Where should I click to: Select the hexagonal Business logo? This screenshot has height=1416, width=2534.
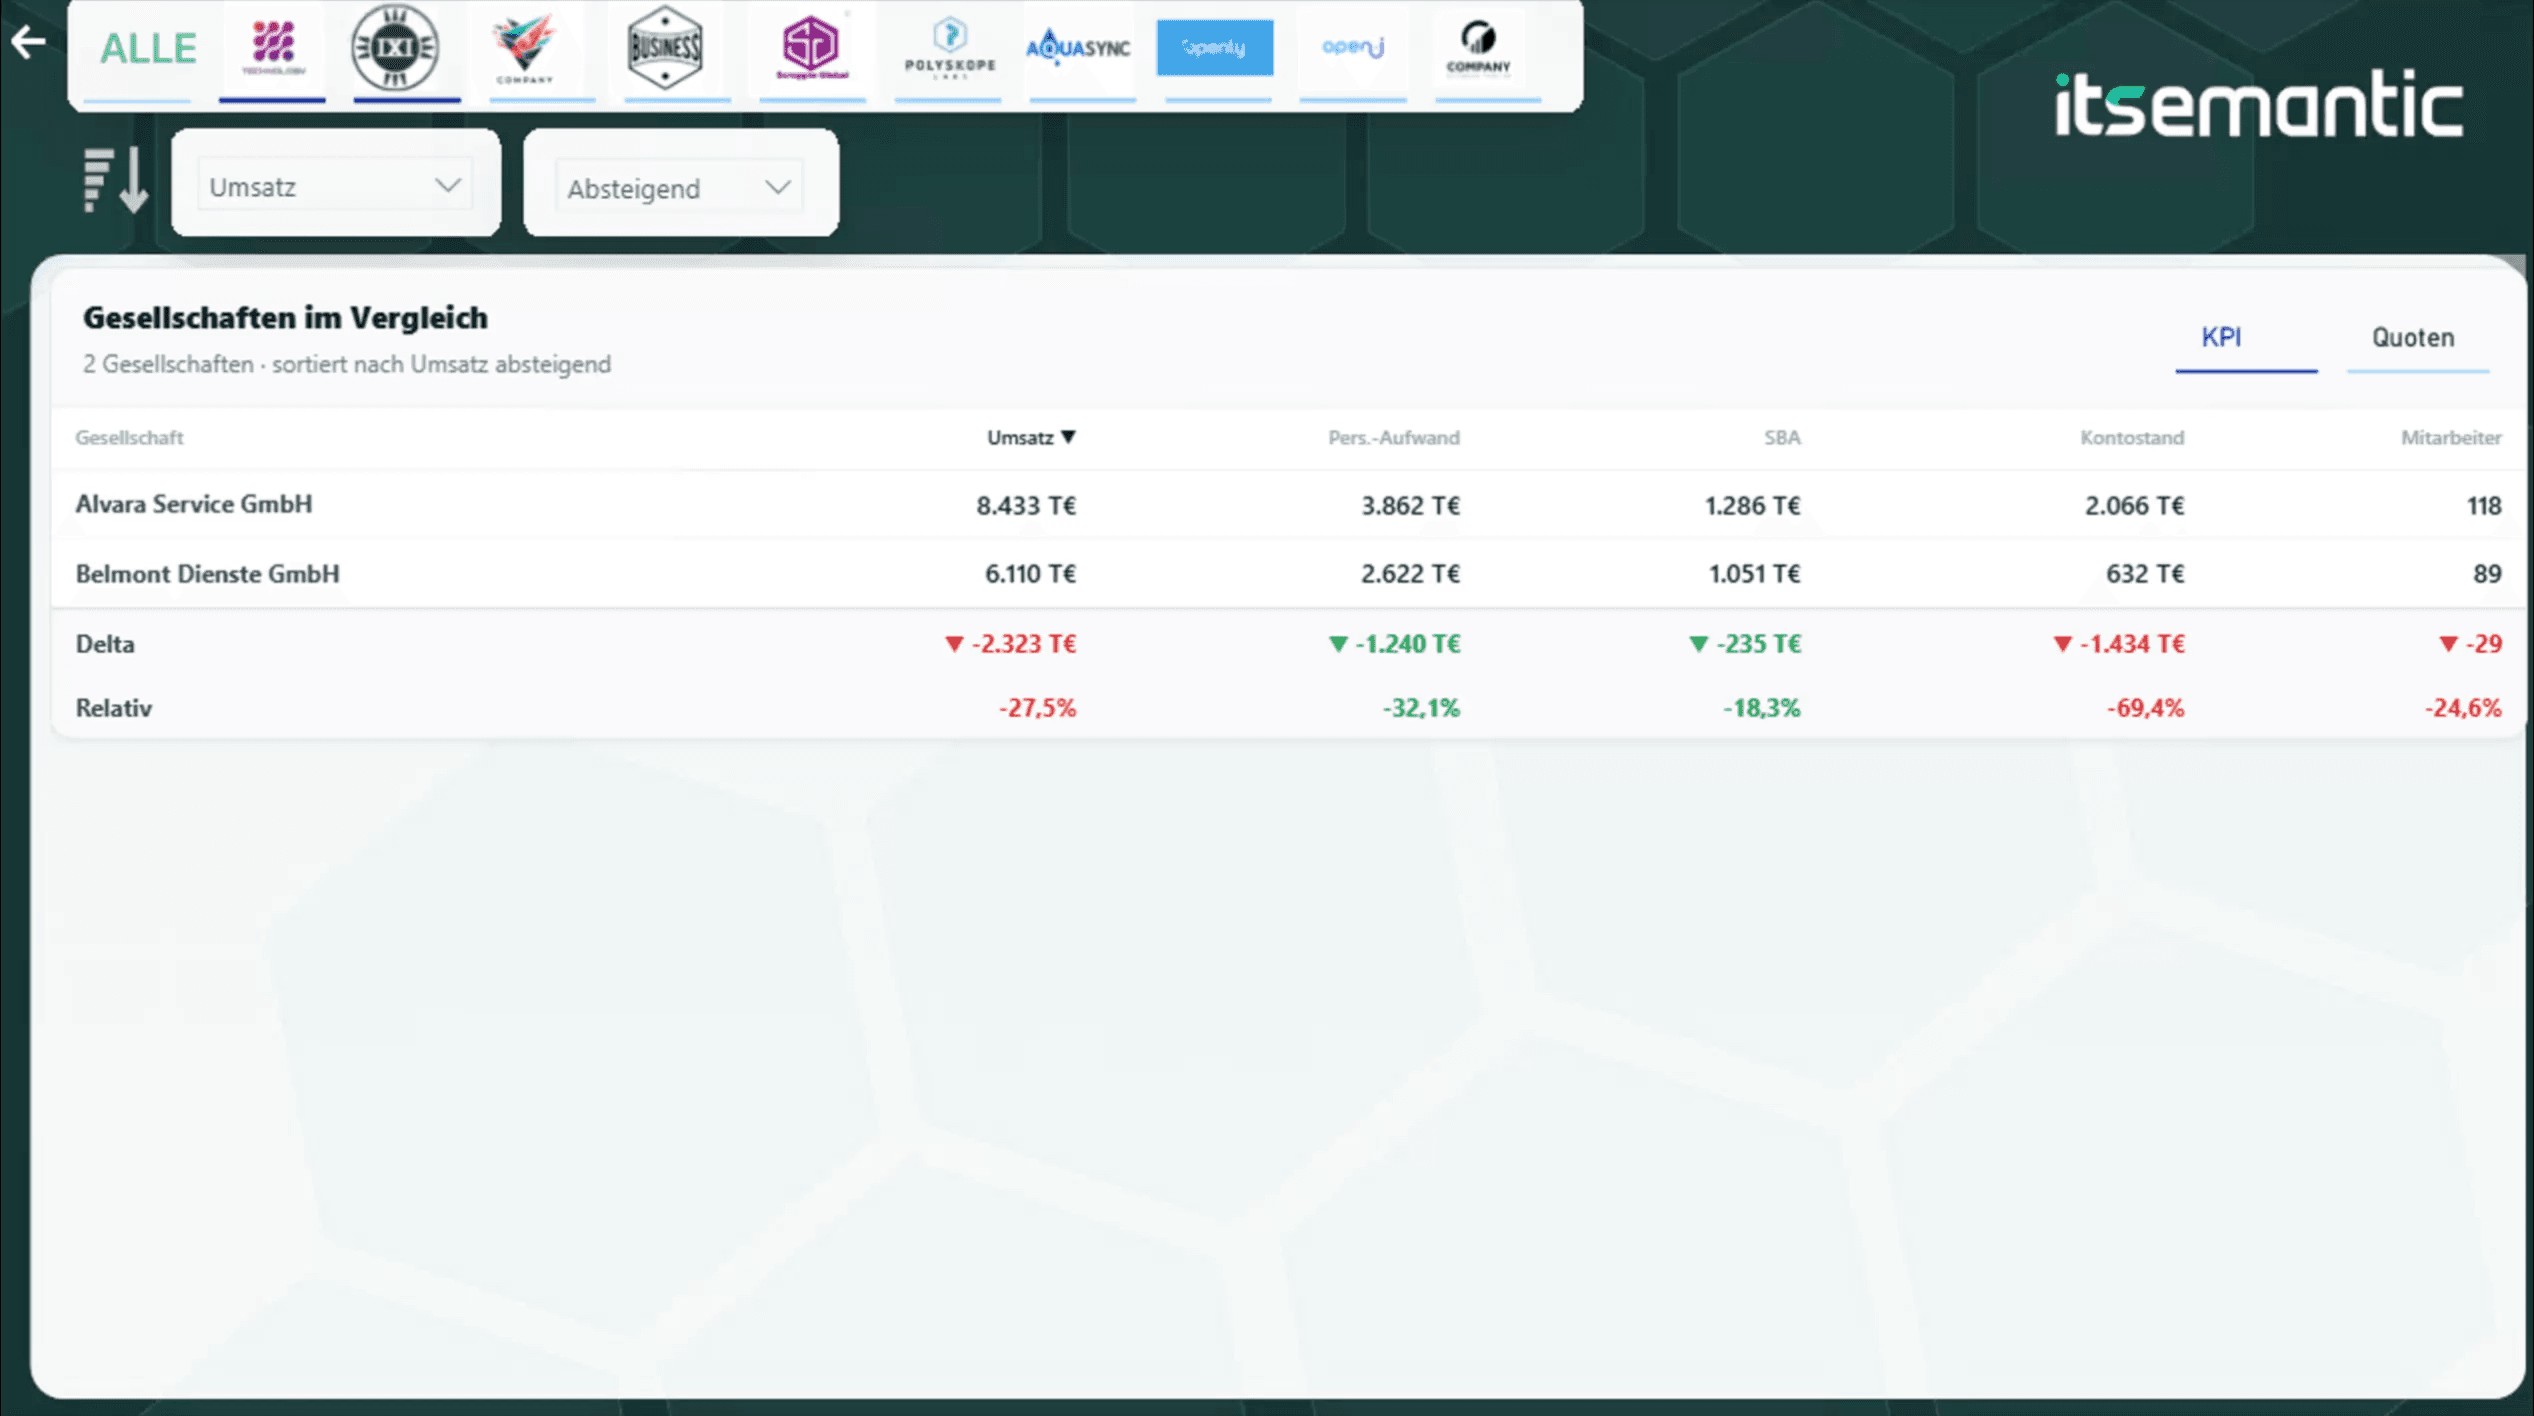[665, 47]
